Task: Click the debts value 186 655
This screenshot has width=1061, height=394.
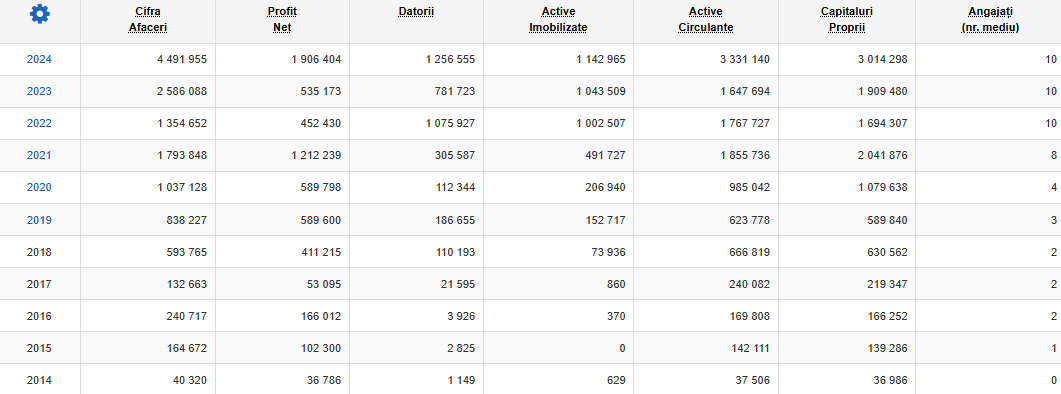Action: (455, 220)
